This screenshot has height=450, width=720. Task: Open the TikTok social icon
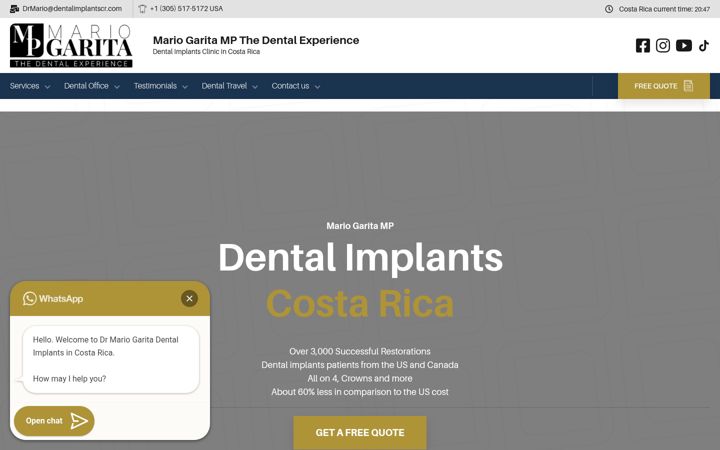click(x=704, y=45)
